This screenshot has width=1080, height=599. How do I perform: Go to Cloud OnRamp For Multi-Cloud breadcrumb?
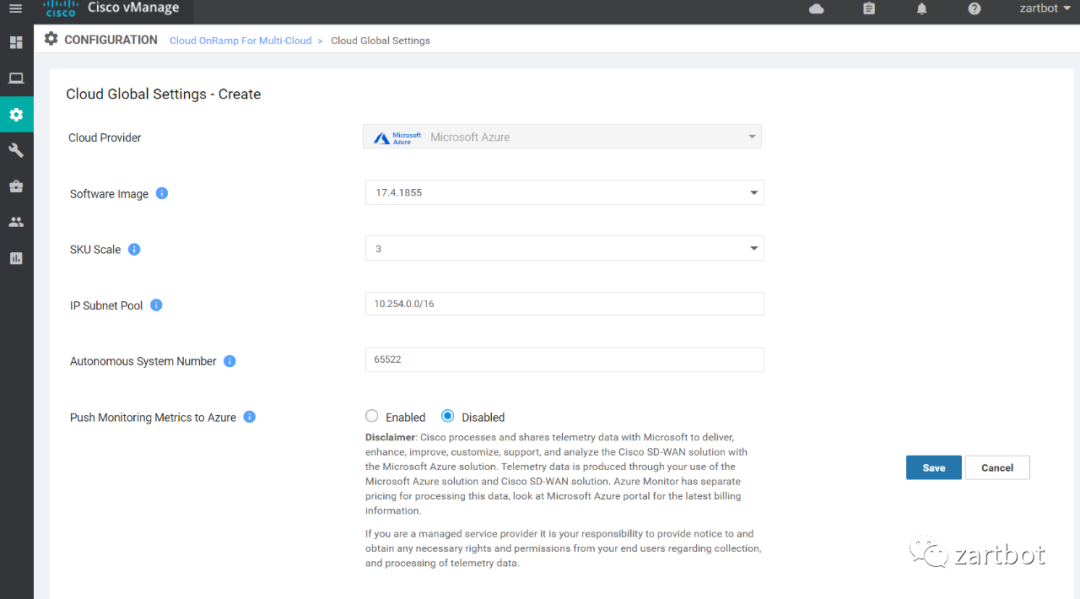tap(240, 41)
